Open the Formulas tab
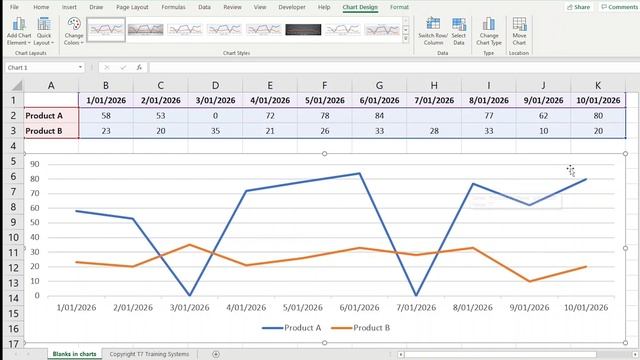The height and width of the screenshot is (360, 640). [x=173, y=7]
